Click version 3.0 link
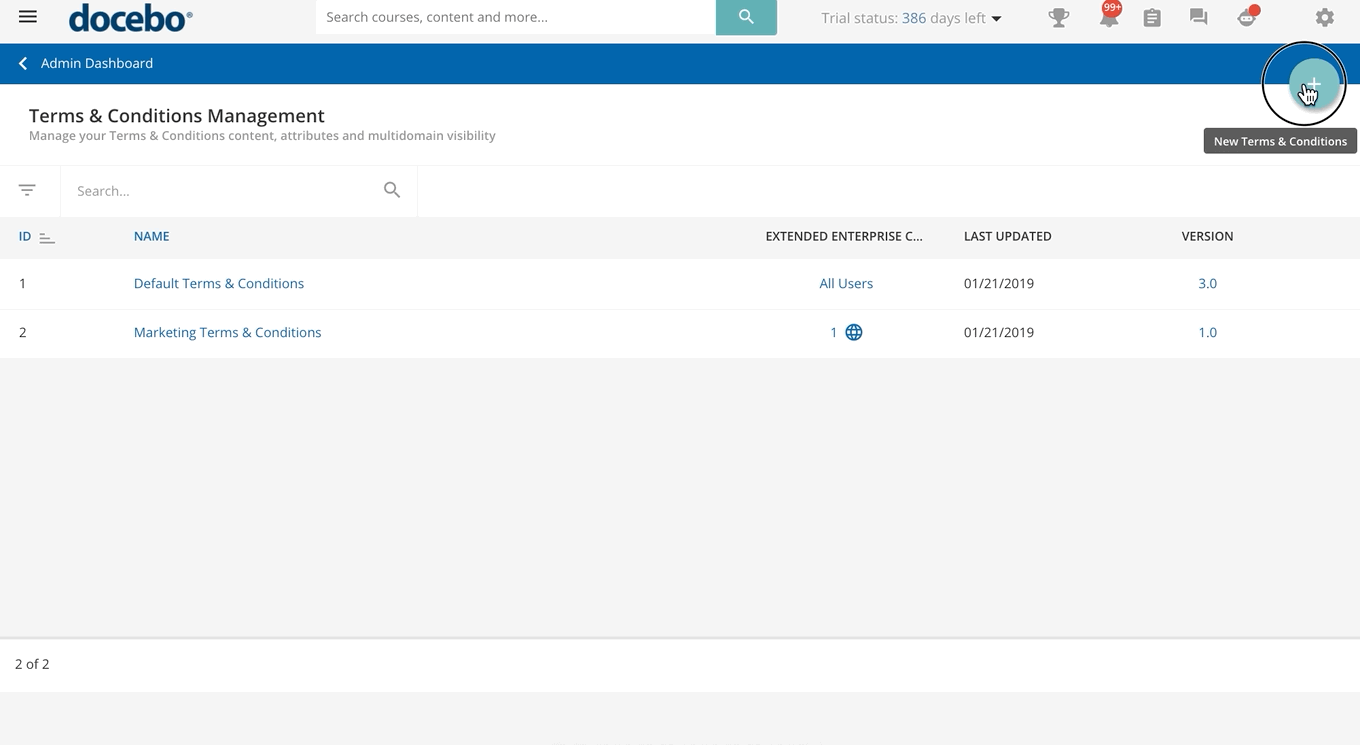This screenshot has height=745, width=1360. pyautogui.click(x=1207, y=284)
